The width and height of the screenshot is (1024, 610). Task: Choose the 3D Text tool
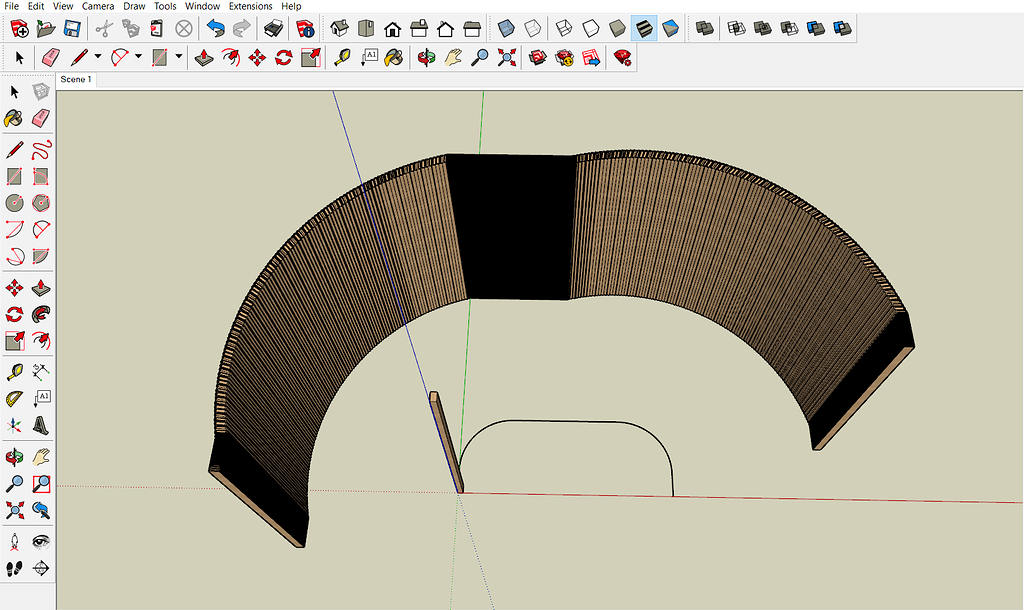coord(41,425)
